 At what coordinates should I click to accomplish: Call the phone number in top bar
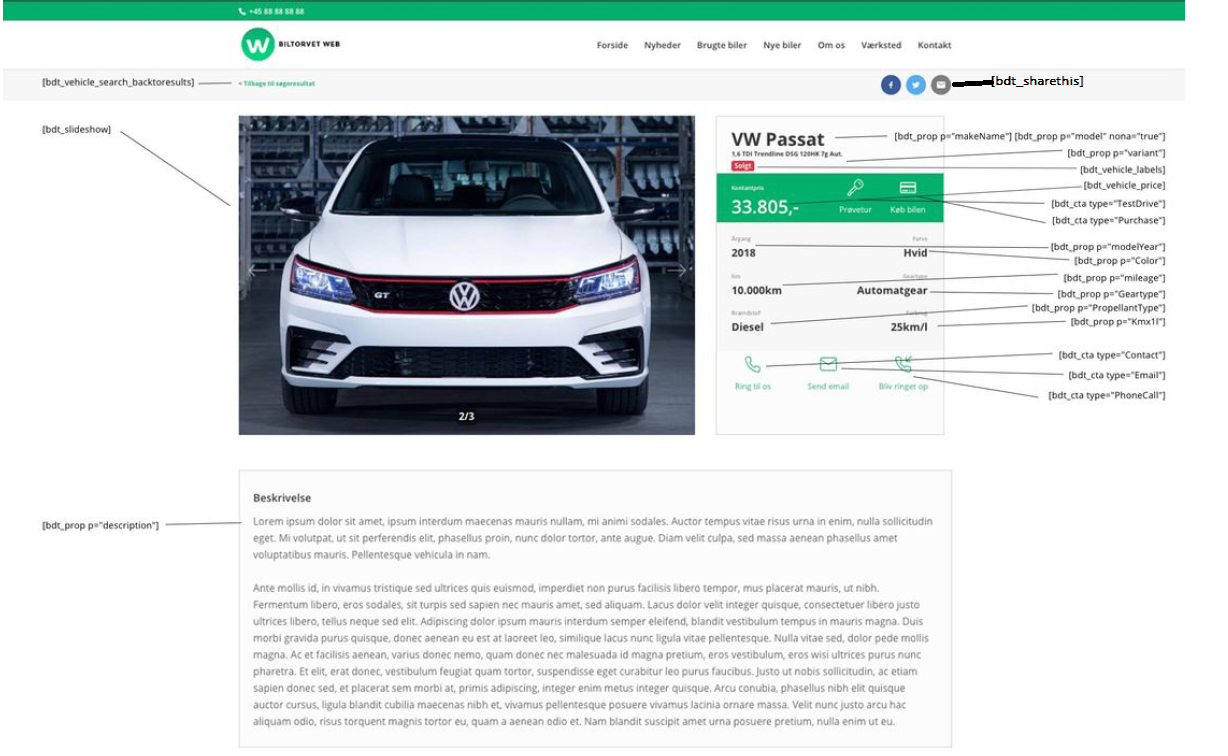[x=271, y=11]
